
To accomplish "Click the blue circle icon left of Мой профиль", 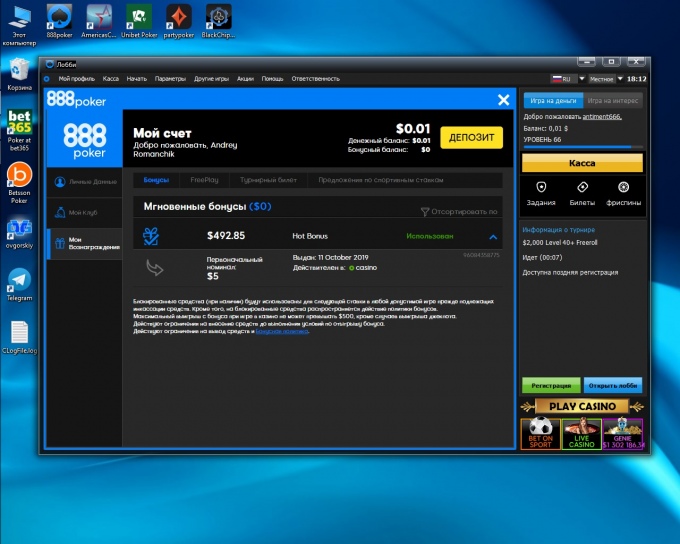I will pos(47,79).
